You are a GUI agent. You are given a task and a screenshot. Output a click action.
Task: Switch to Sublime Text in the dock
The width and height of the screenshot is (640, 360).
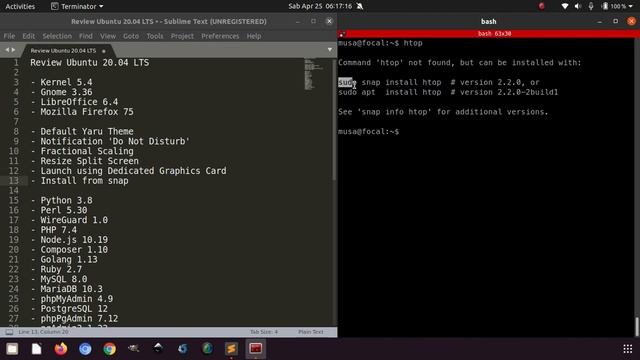(231, 349)
